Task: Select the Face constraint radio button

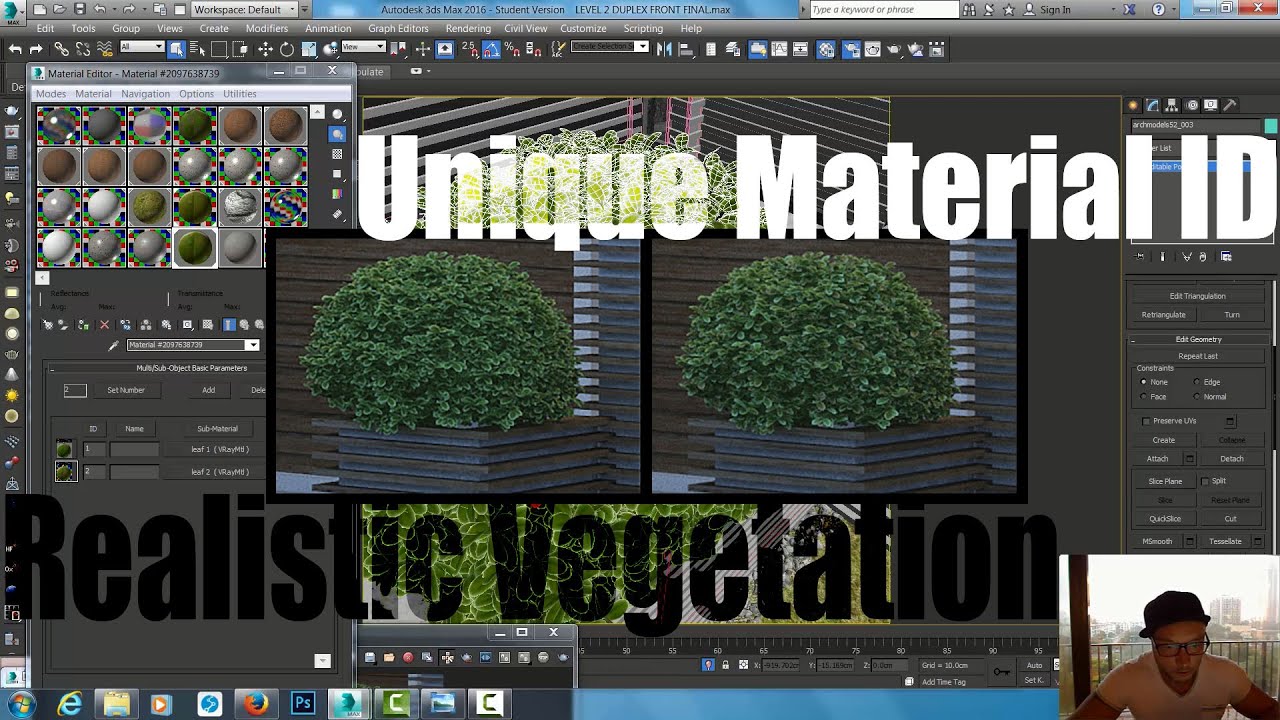Action: pyautogui.click(x=1144, y=397)
